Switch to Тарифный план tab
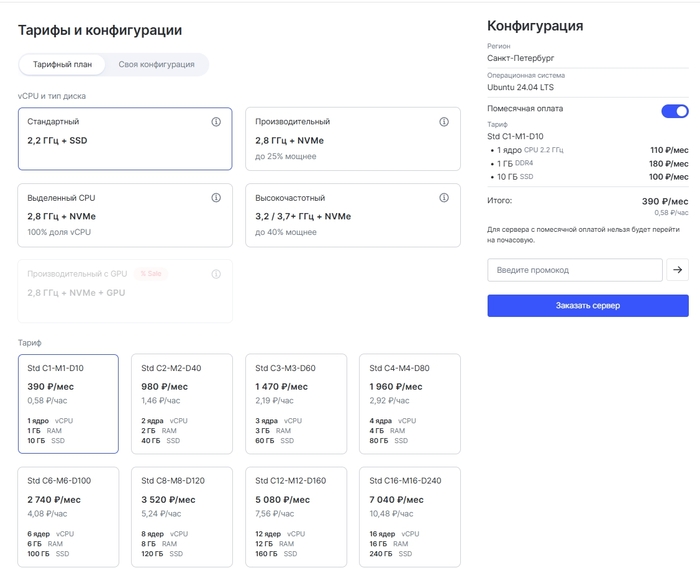700x568 pixels. tap(62, 64)
